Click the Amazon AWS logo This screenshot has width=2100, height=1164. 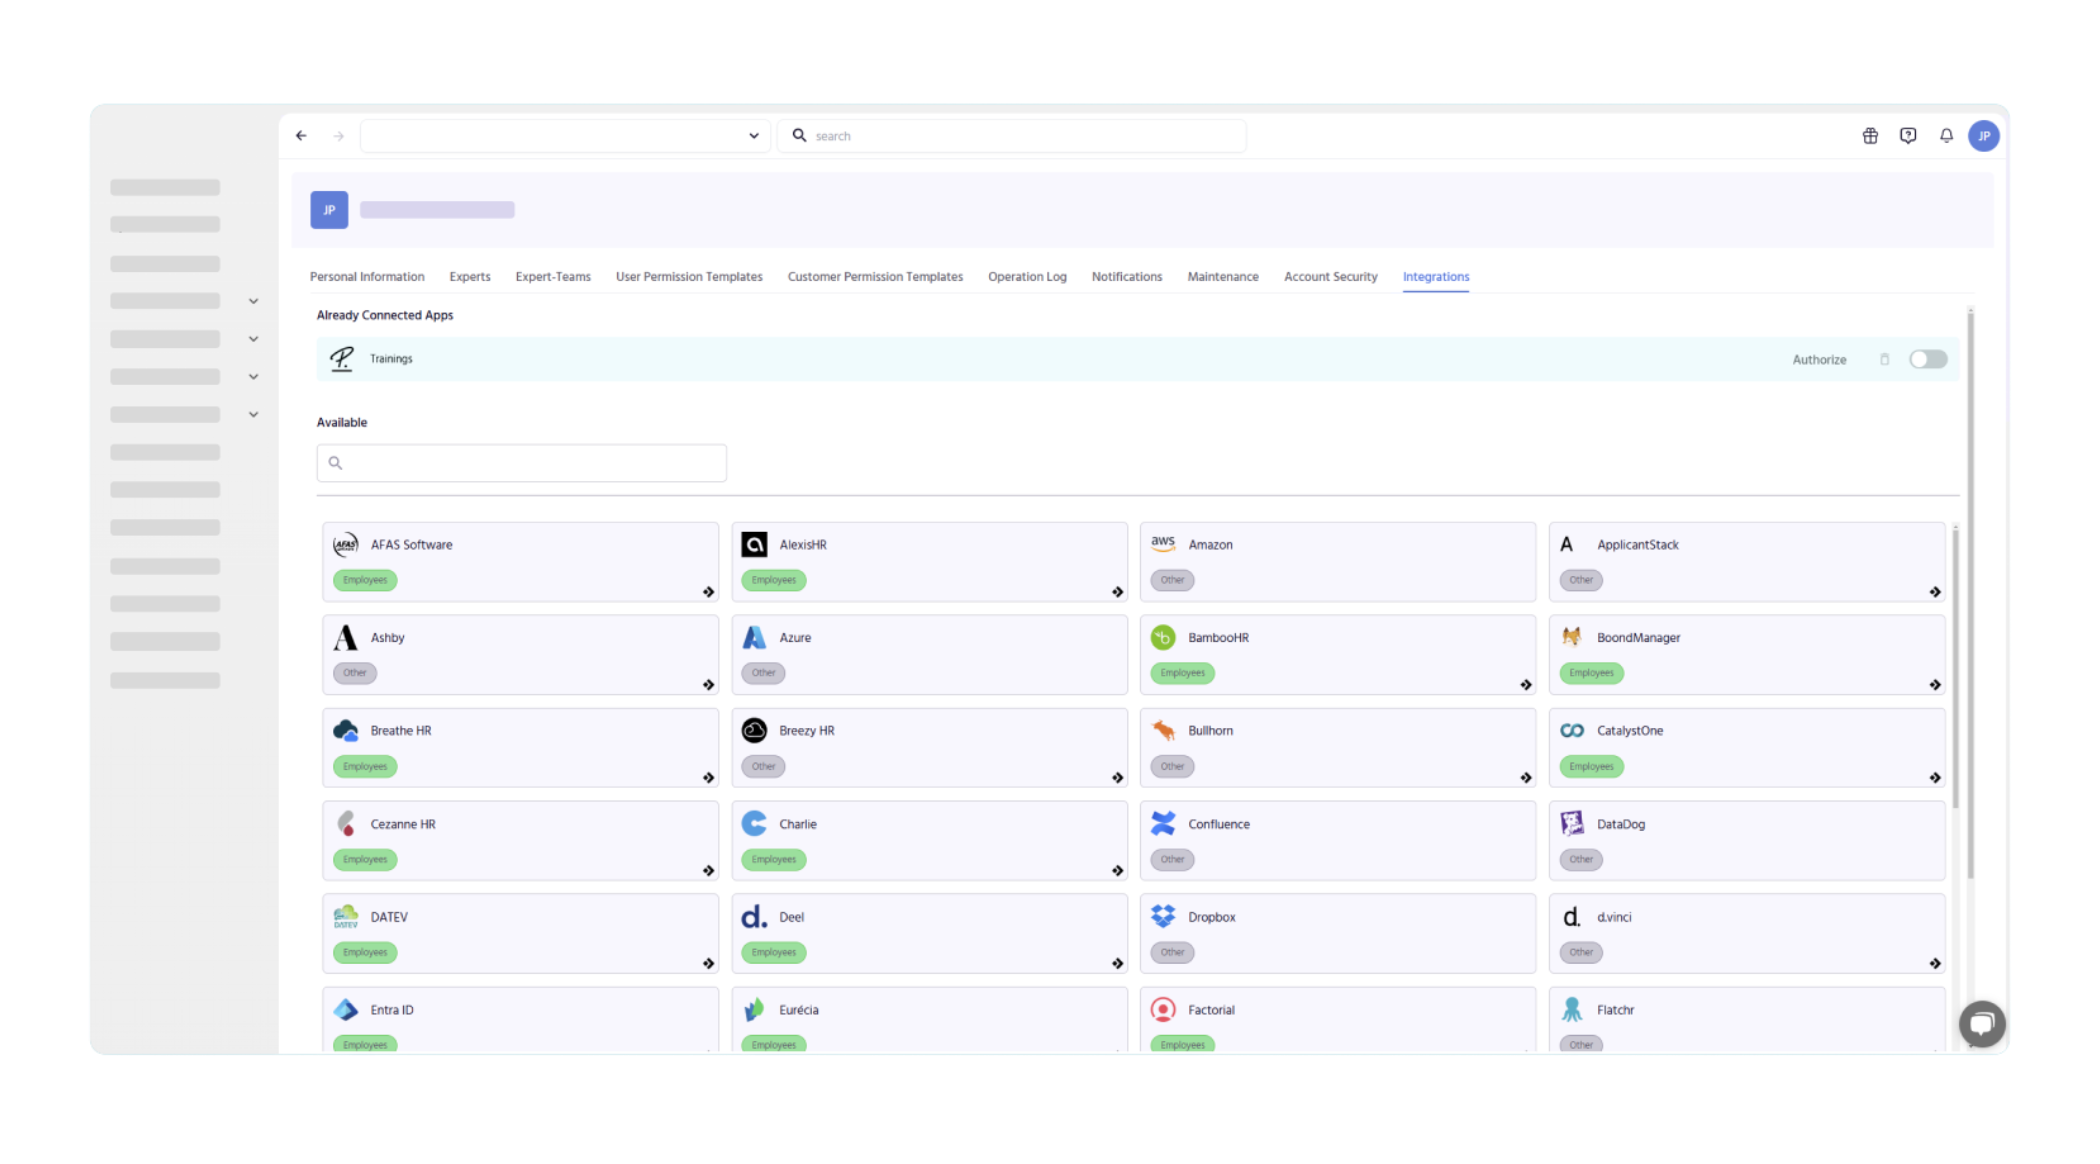[x=1163, y=543]
